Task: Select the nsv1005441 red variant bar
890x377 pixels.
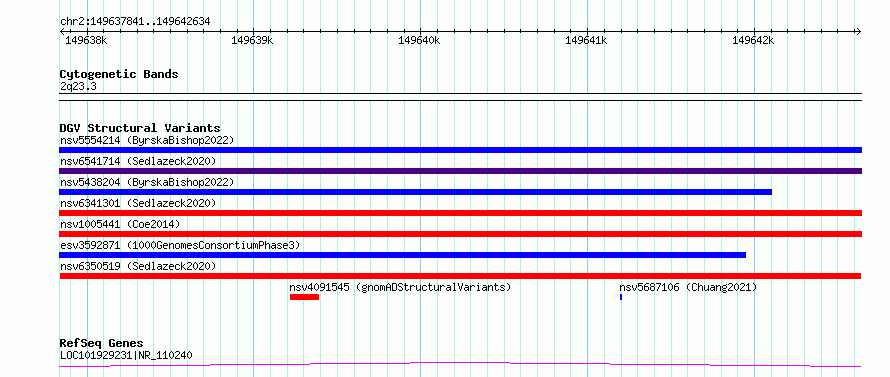Action: (460, 234)
